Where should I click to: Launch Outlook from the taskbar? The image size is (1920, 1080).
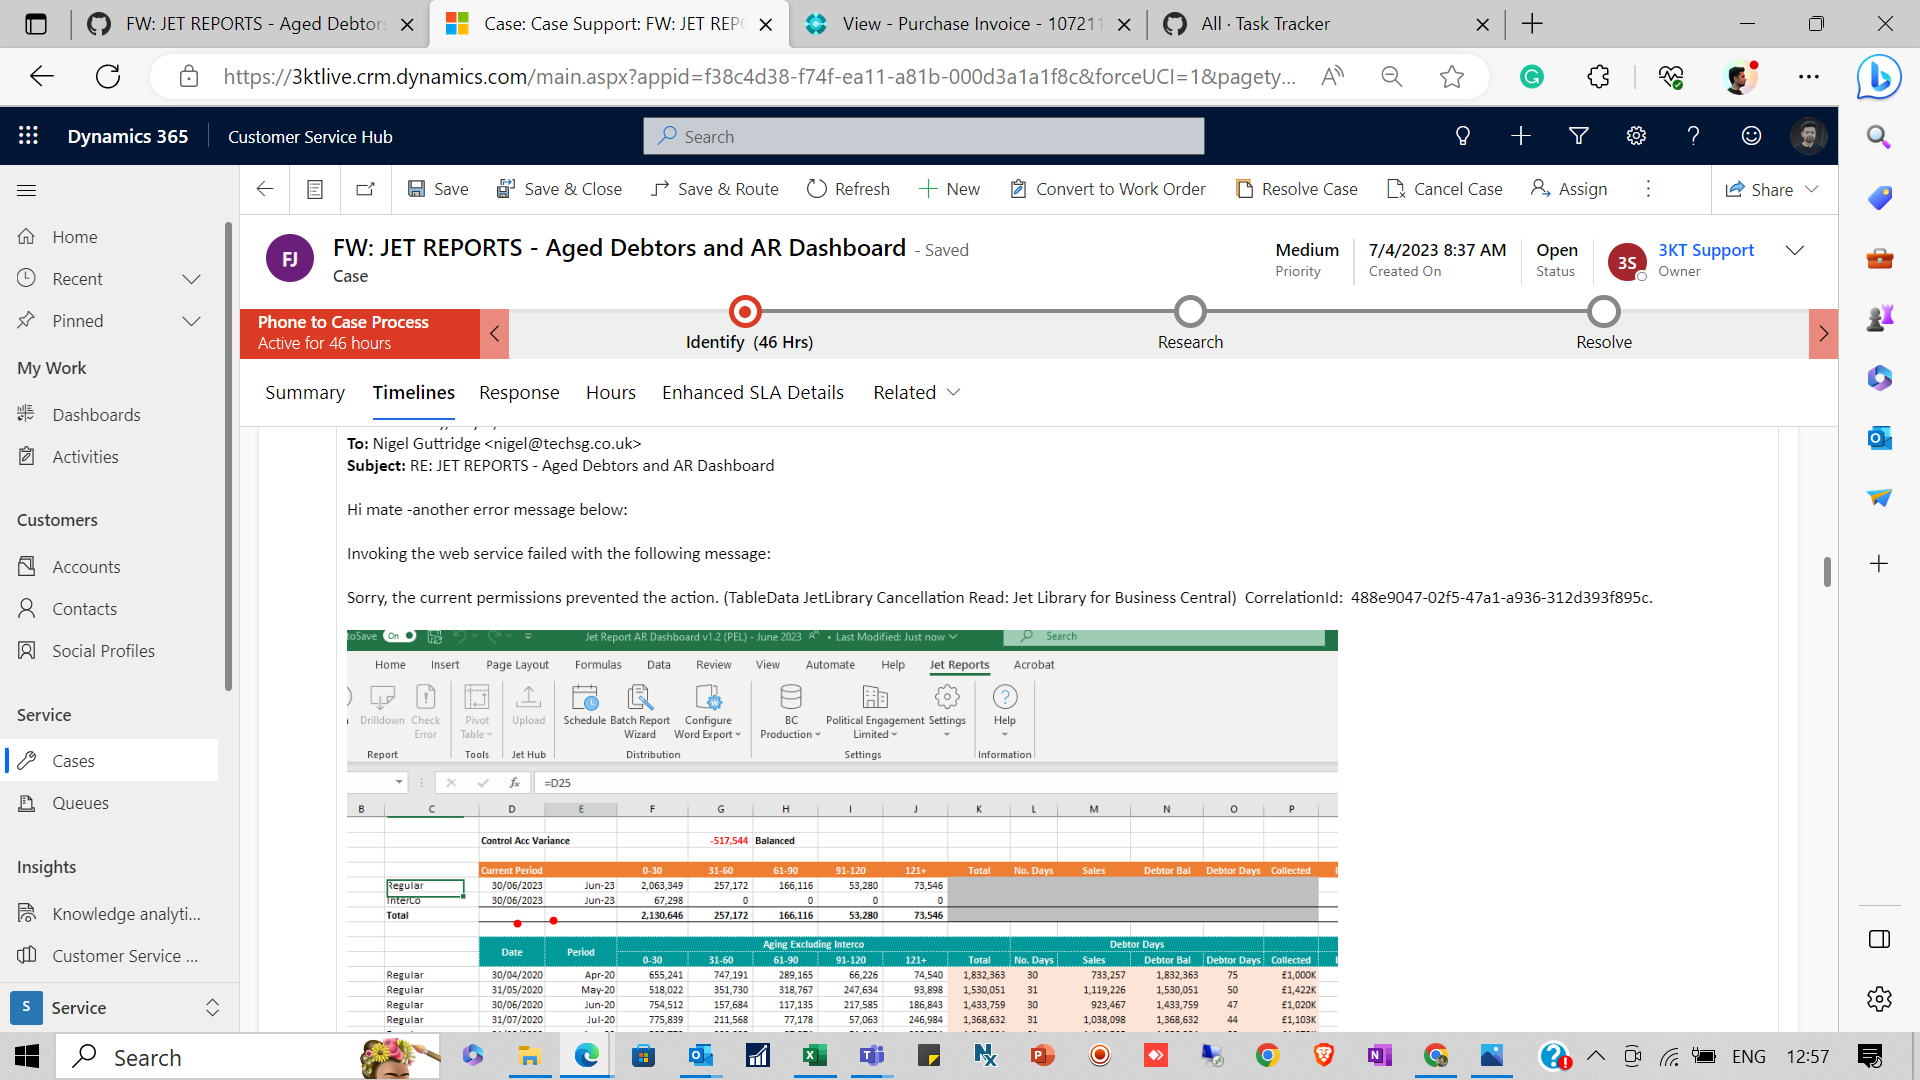point(700,1056)
